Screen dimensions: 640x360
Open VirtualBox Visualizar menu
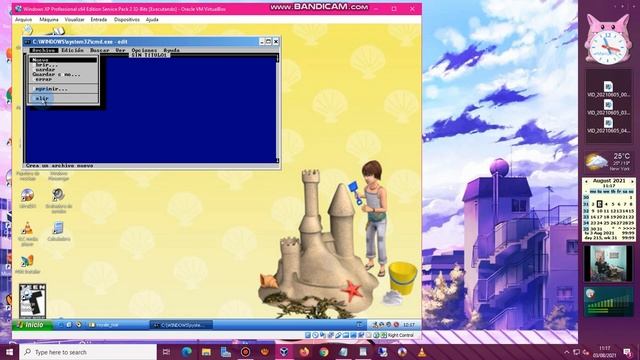coord(74,20)
